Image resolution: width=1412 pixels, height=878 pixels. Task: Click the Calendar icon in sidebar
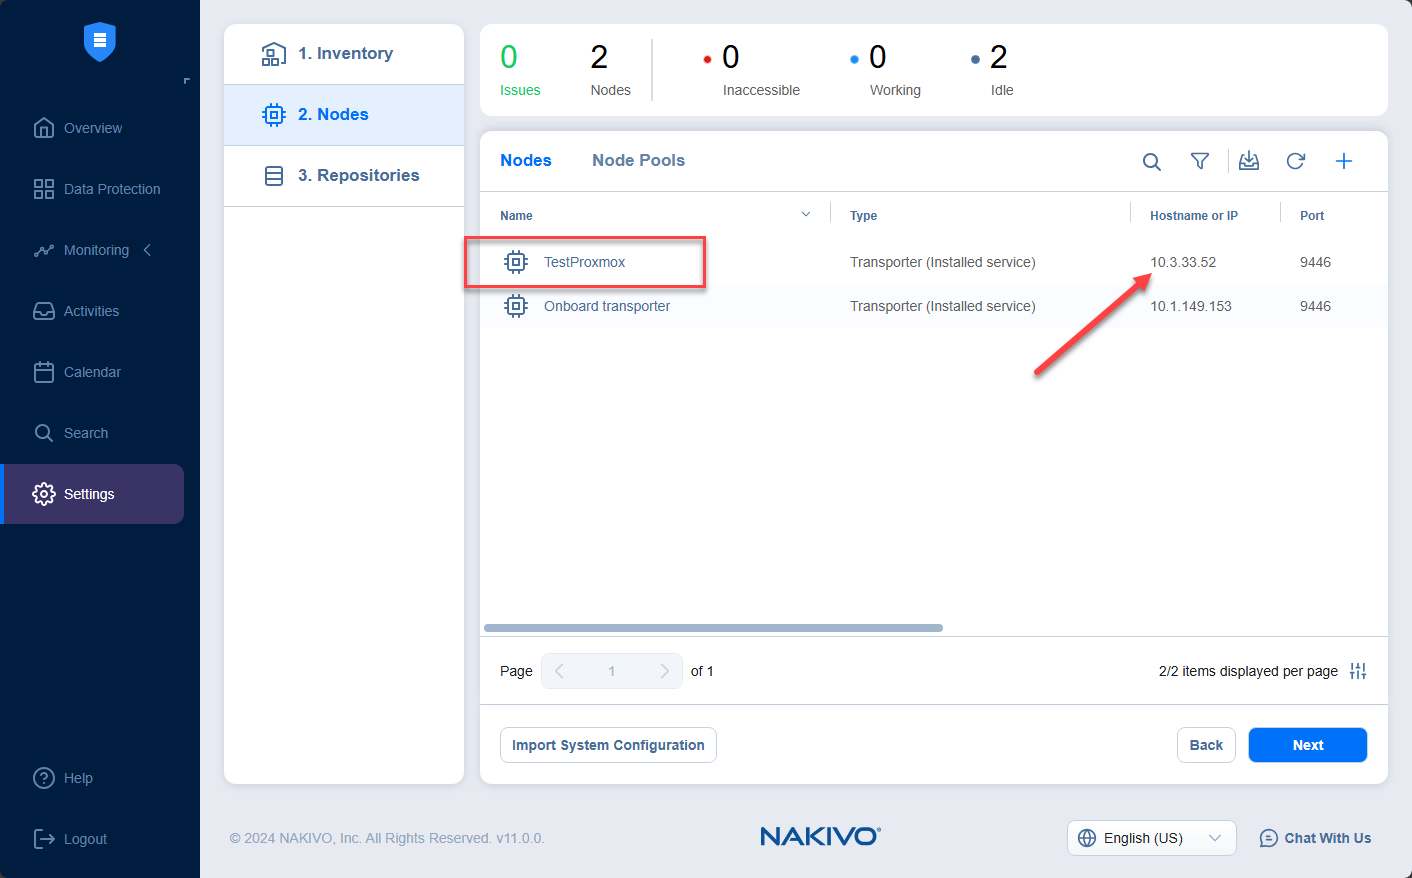point(44,372)
